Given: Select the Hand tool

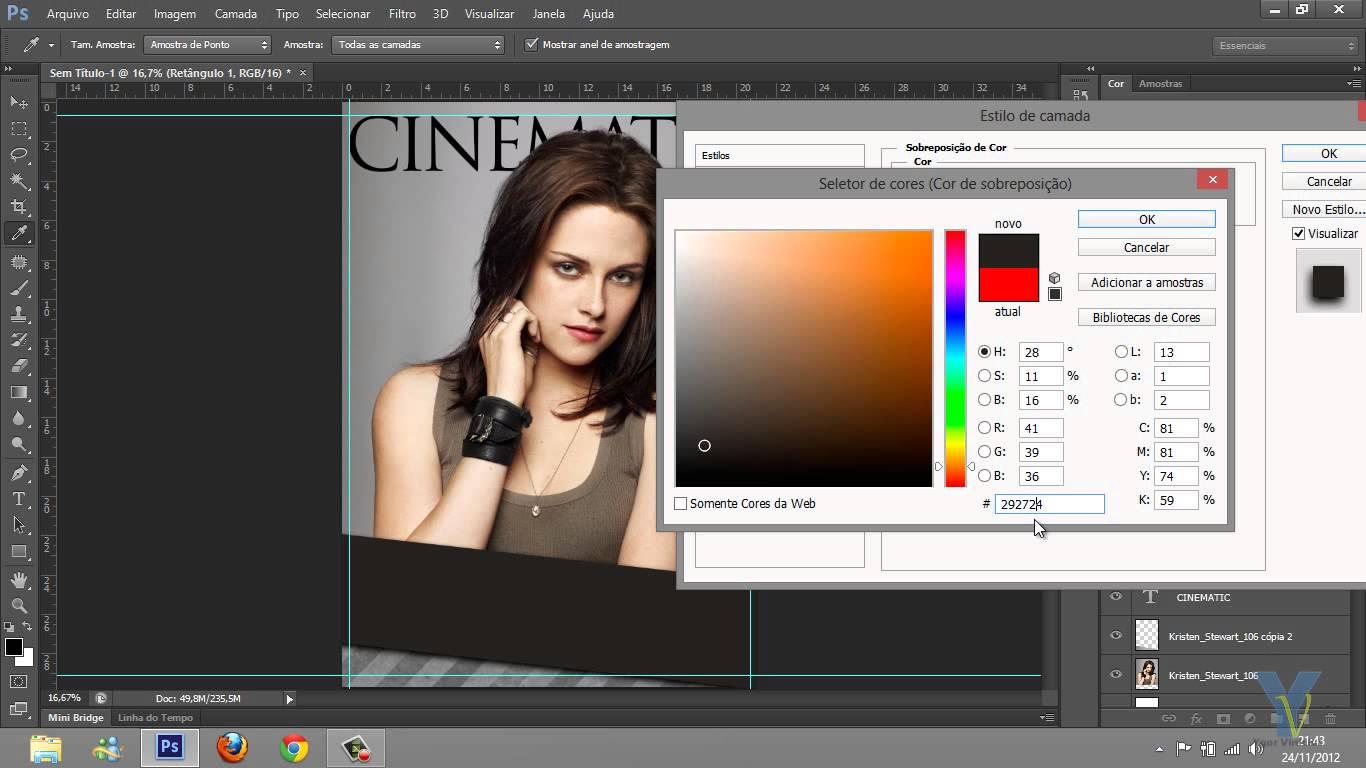Looking at the screenshot, I should tap(19, 579).
